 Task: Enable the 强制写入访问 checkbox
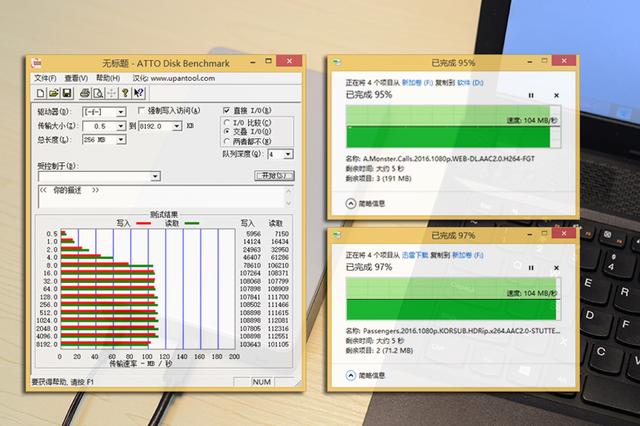pyautogui.click(x=141, y=111)
